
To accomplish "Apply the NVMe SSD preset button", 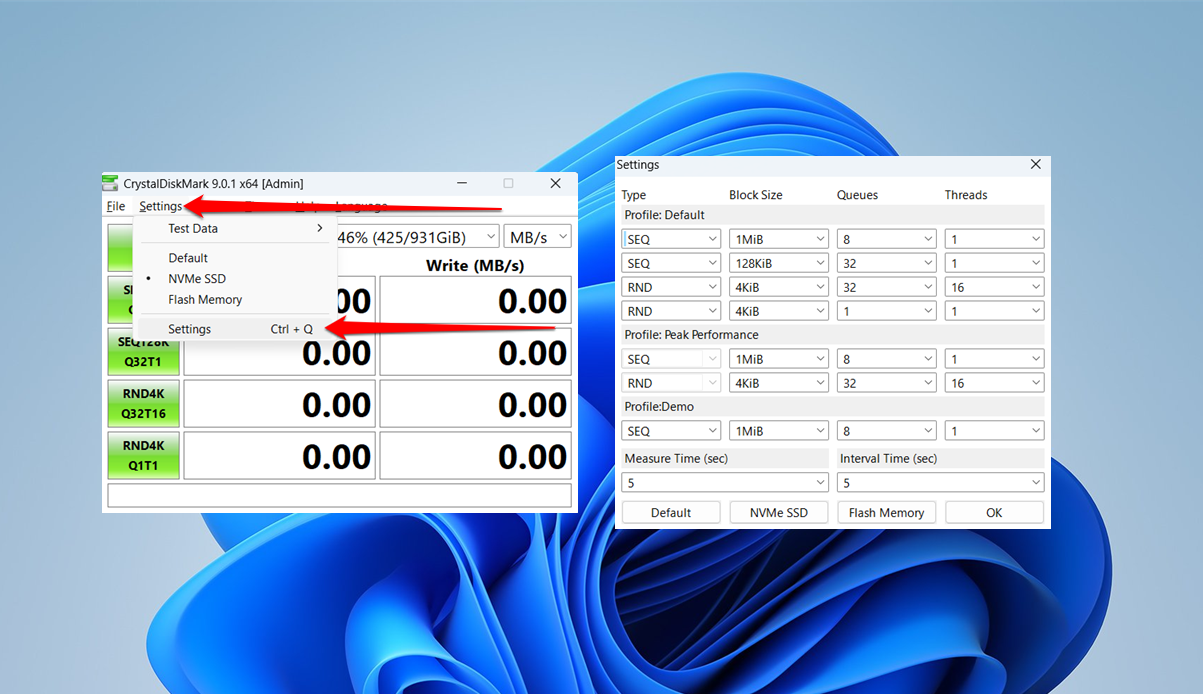I will 778,512.
